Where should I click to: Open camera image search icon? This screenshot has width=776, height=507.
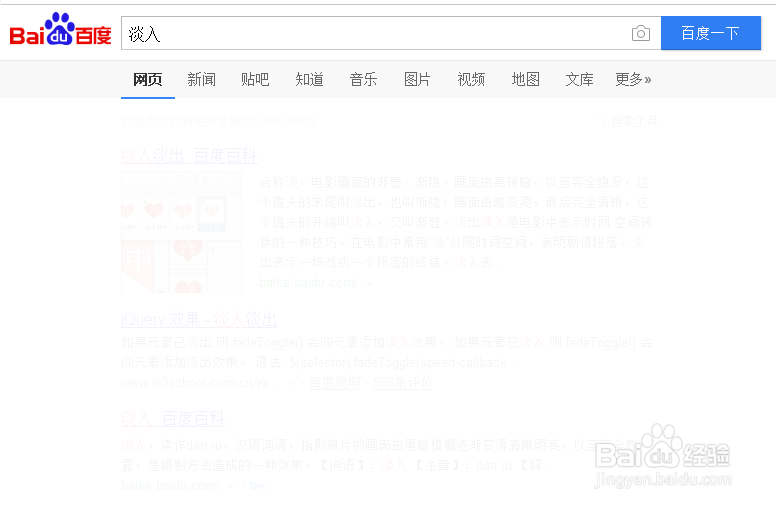click(x=641, y=33)
